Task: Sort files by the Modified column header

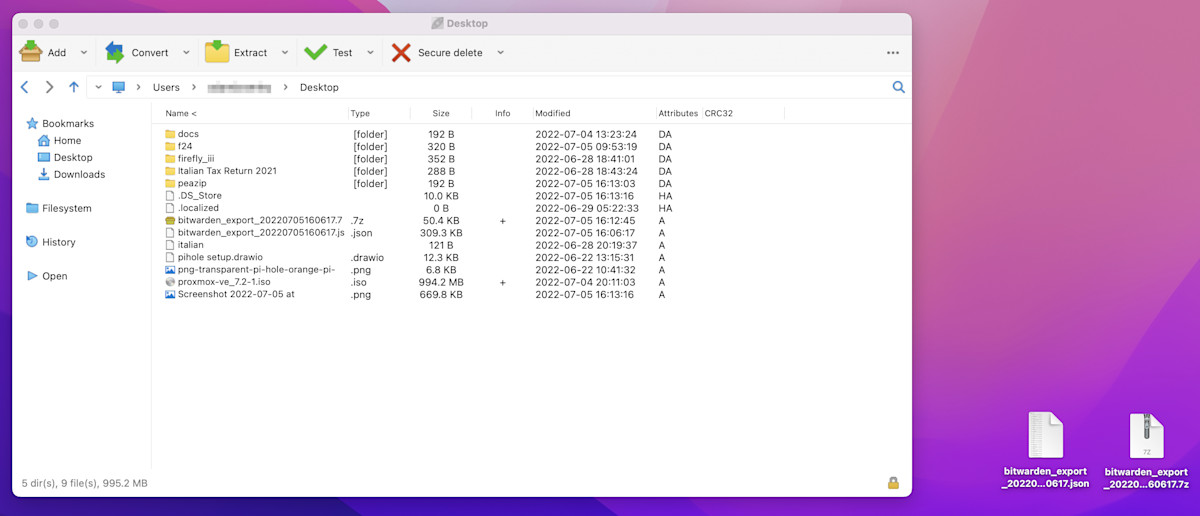Action: [x=552, y=113]
